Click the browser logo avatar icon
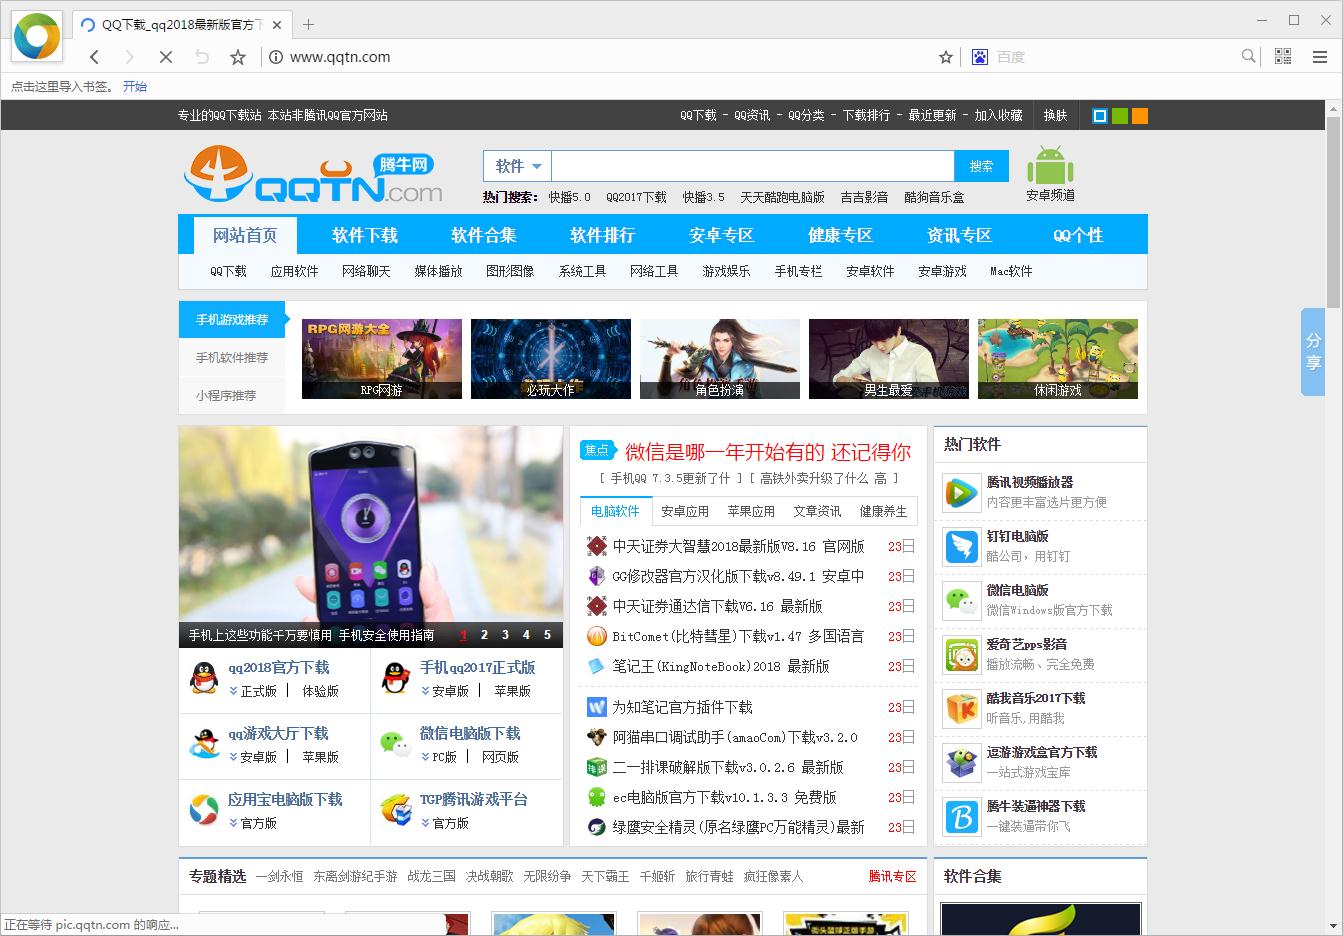 pos(38,36)
